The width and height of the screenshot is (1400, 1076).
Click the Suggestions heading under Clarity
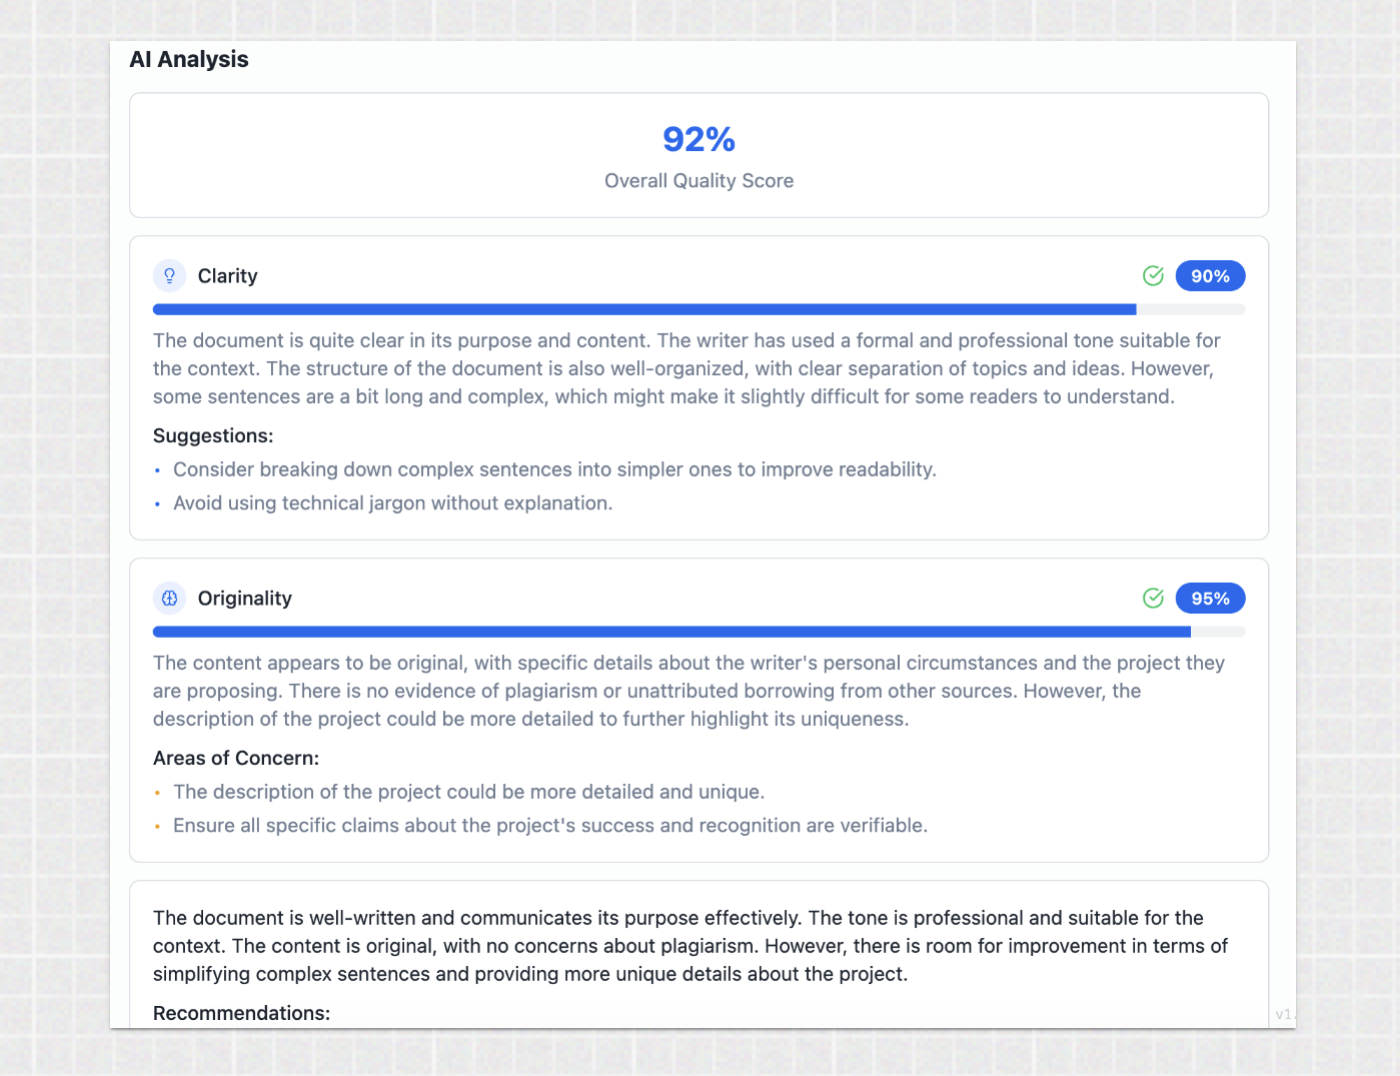[213, 436]
